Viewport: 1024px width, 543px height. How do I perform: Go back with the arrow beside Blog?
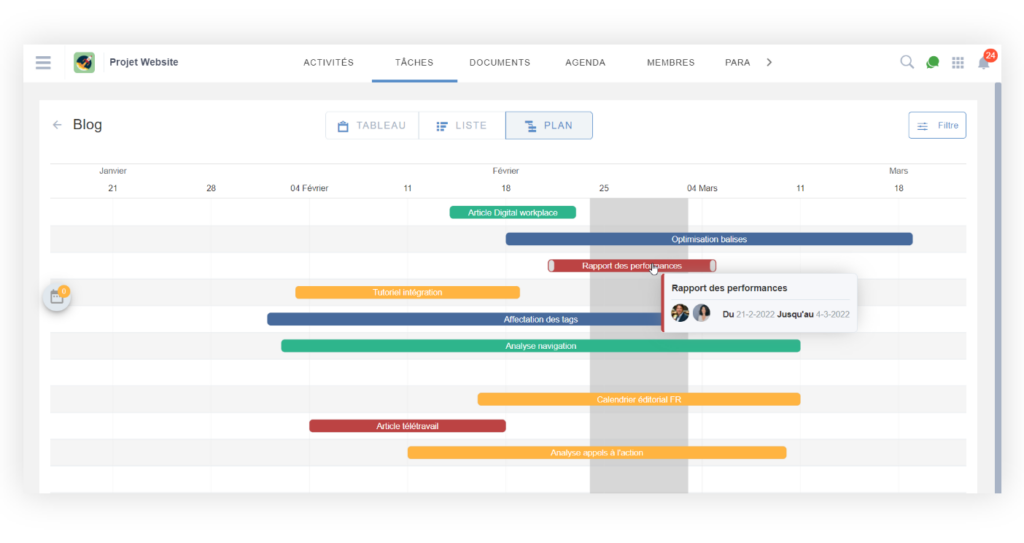tap(57, 125)
